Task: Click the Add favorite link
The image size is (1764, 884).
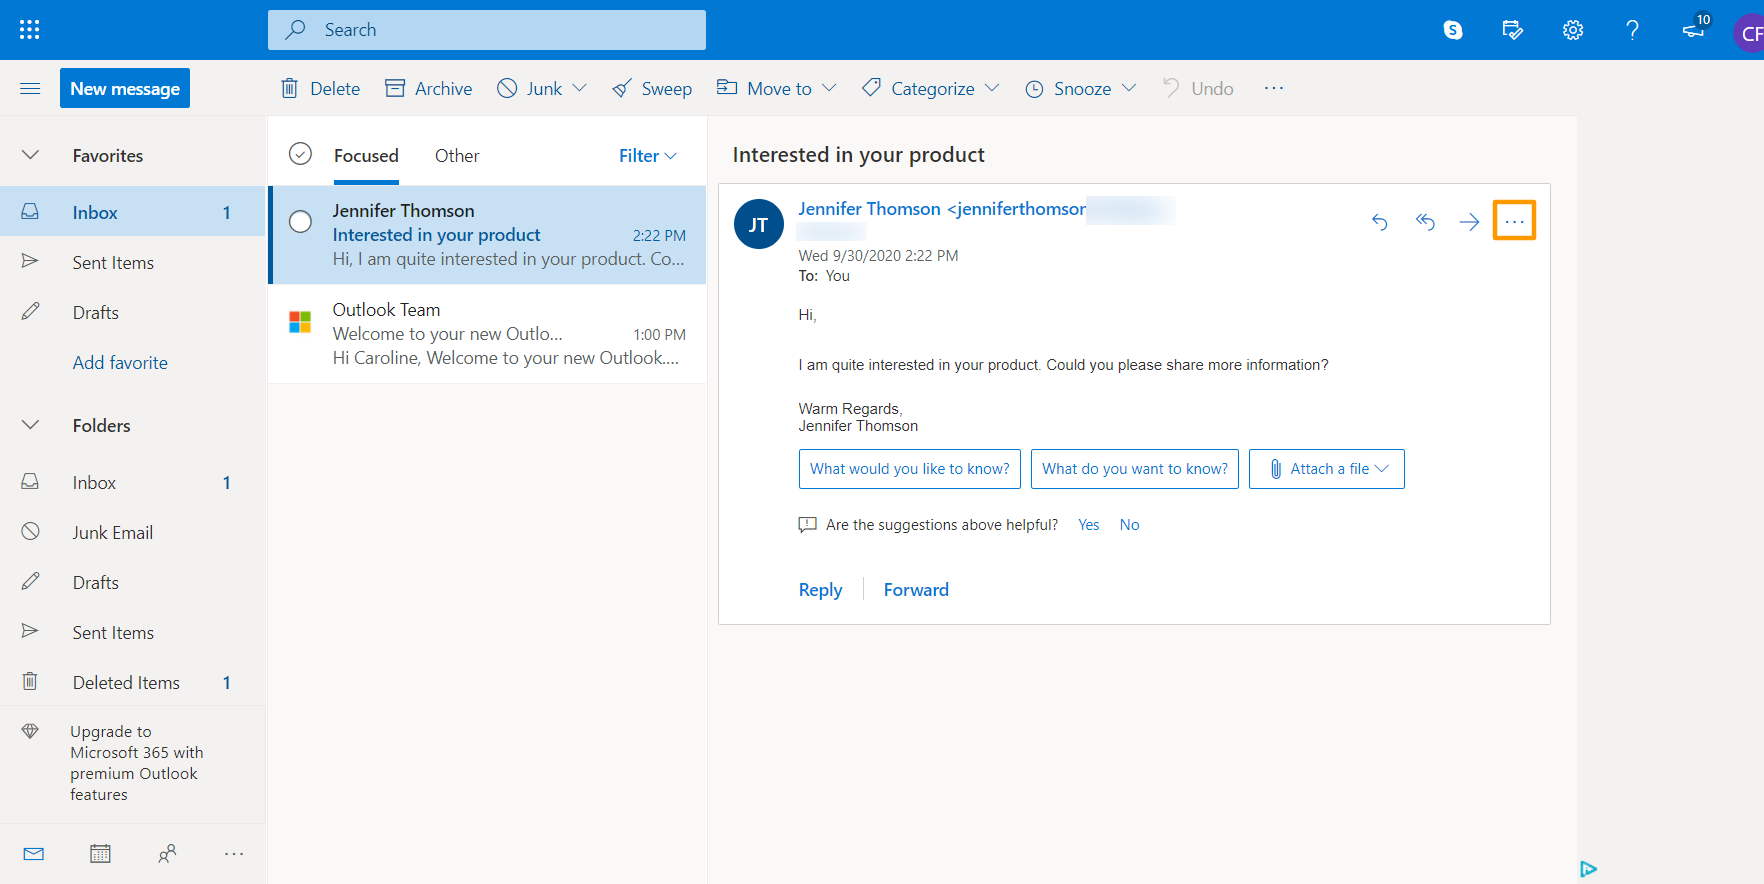Action: (x=120, y=363)
